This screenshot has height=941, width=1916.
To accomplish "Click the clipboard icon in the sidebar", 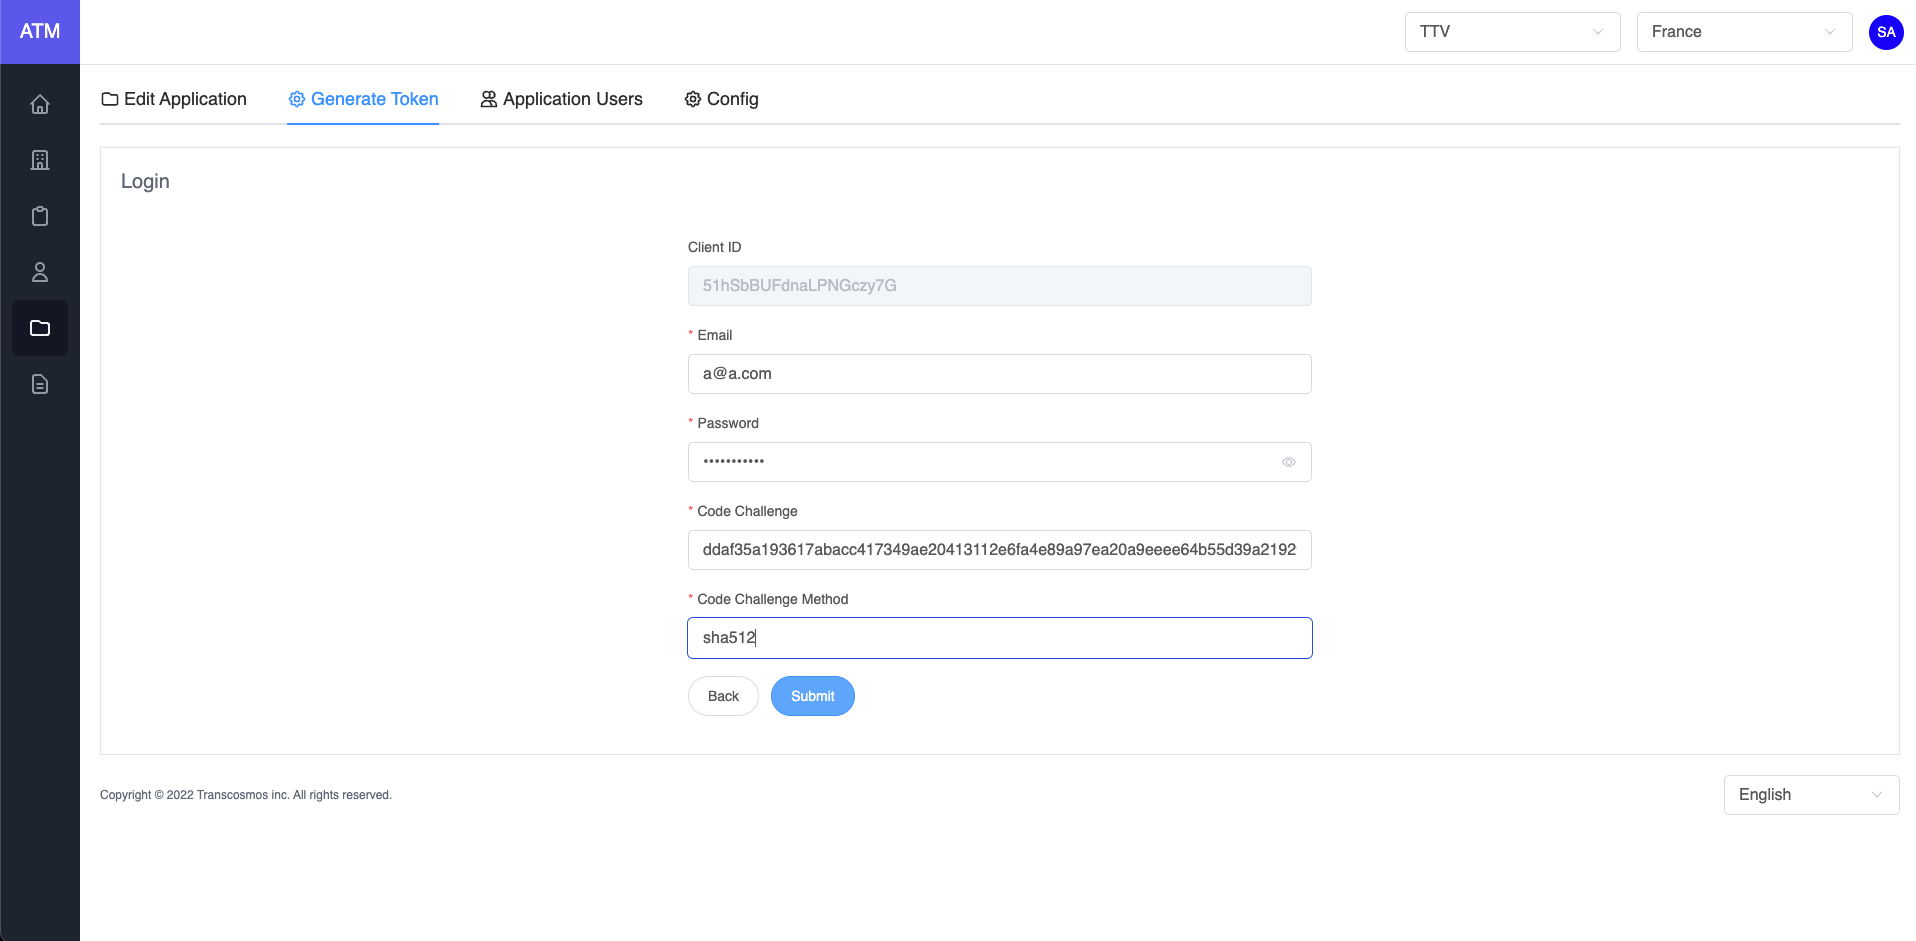I will (40, 216).
